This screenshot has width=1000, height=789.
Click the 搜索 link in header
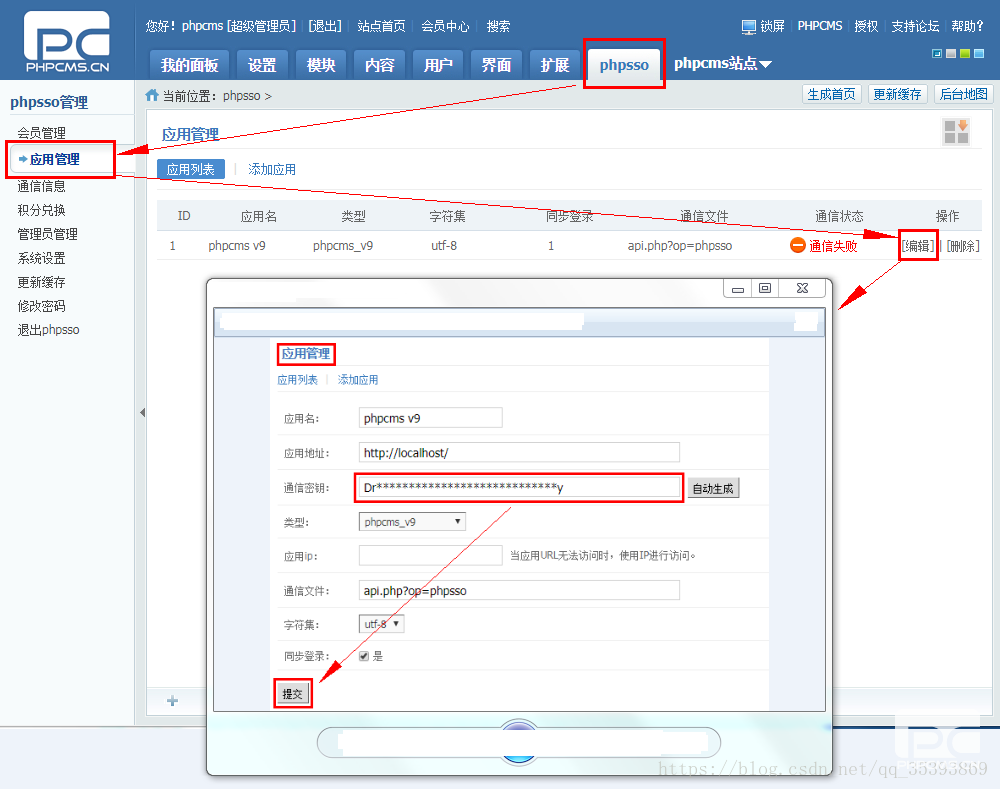click(x=498, y=26)
